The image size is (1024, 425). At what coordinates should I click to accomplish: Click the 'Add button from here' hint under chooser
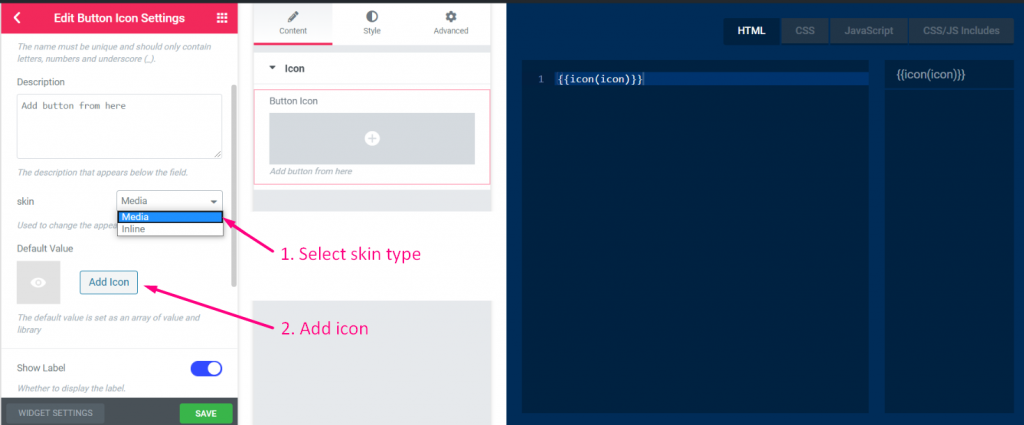[x=311, y=171]
